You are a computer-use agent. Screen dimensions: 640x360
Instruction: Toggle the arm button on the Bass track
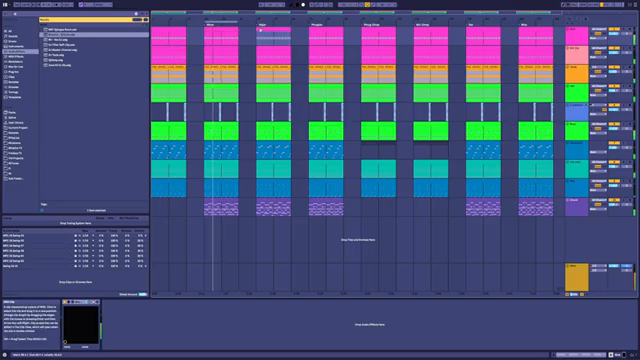pyautogui.click(x=630, y=124)
